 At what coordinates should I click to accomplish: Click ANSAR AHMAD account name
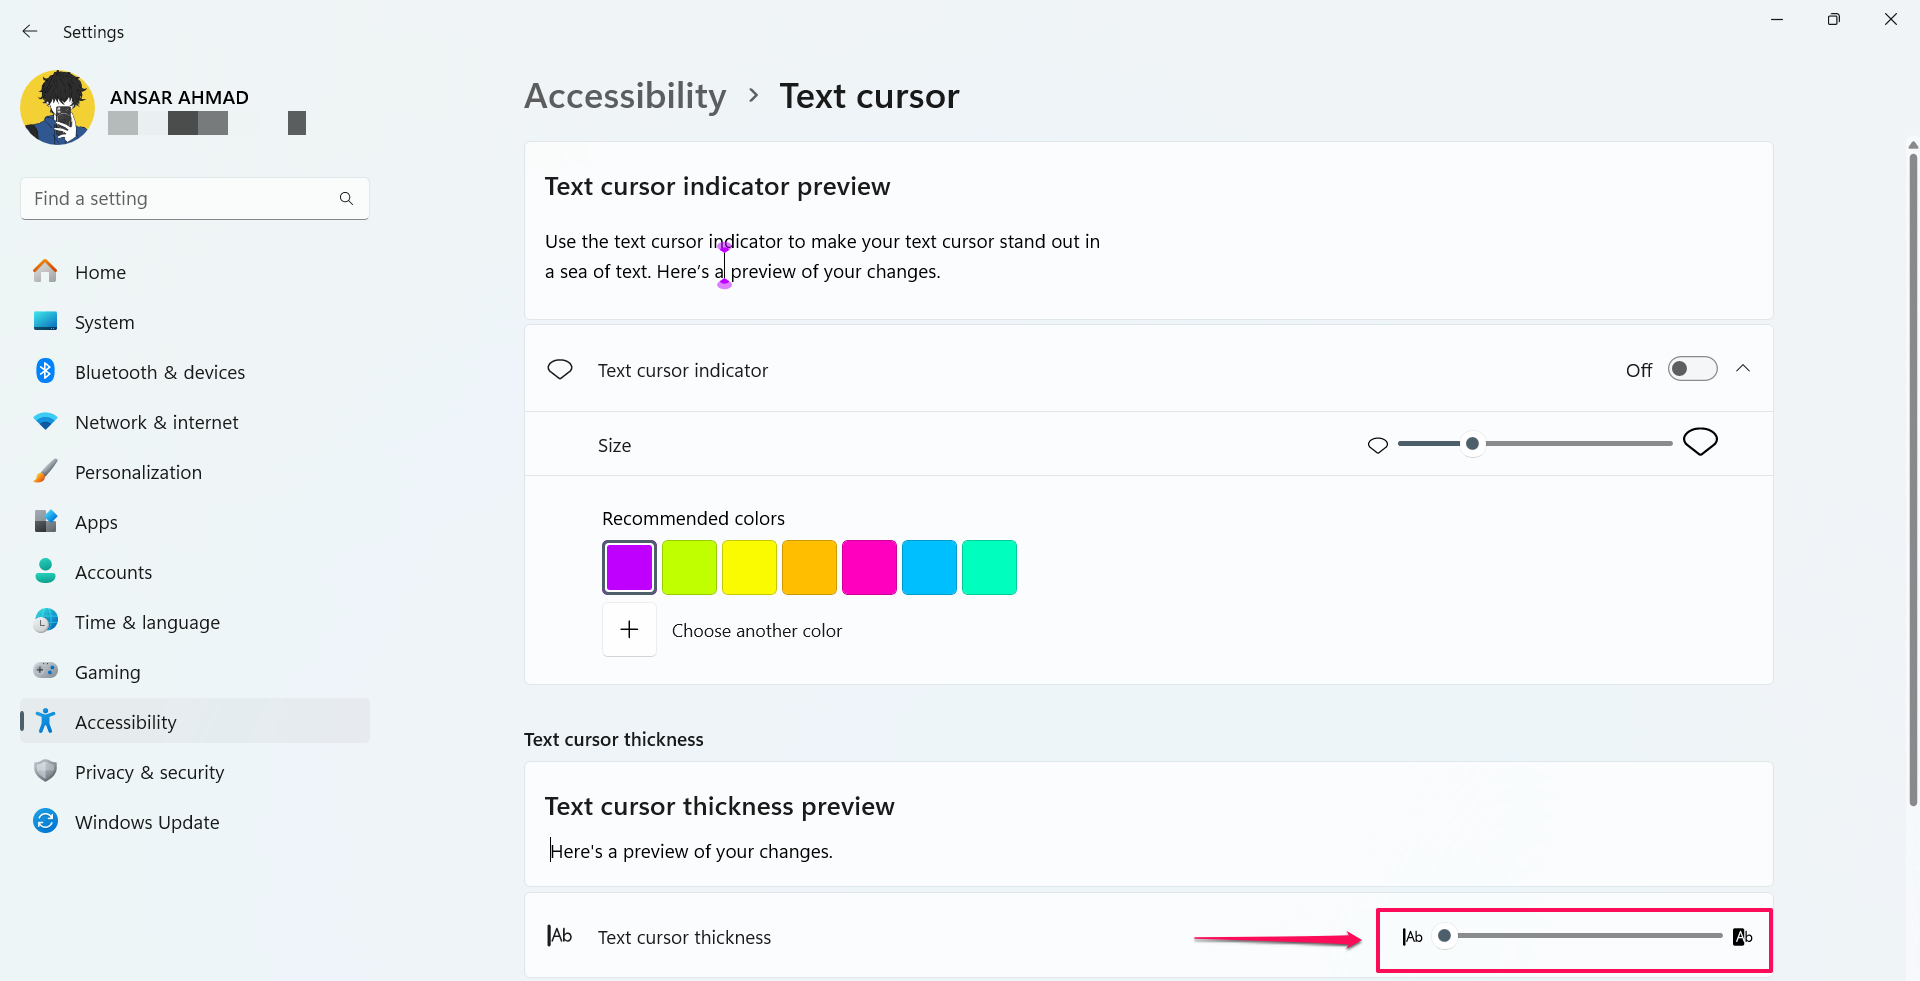click(x=179, y=97)
